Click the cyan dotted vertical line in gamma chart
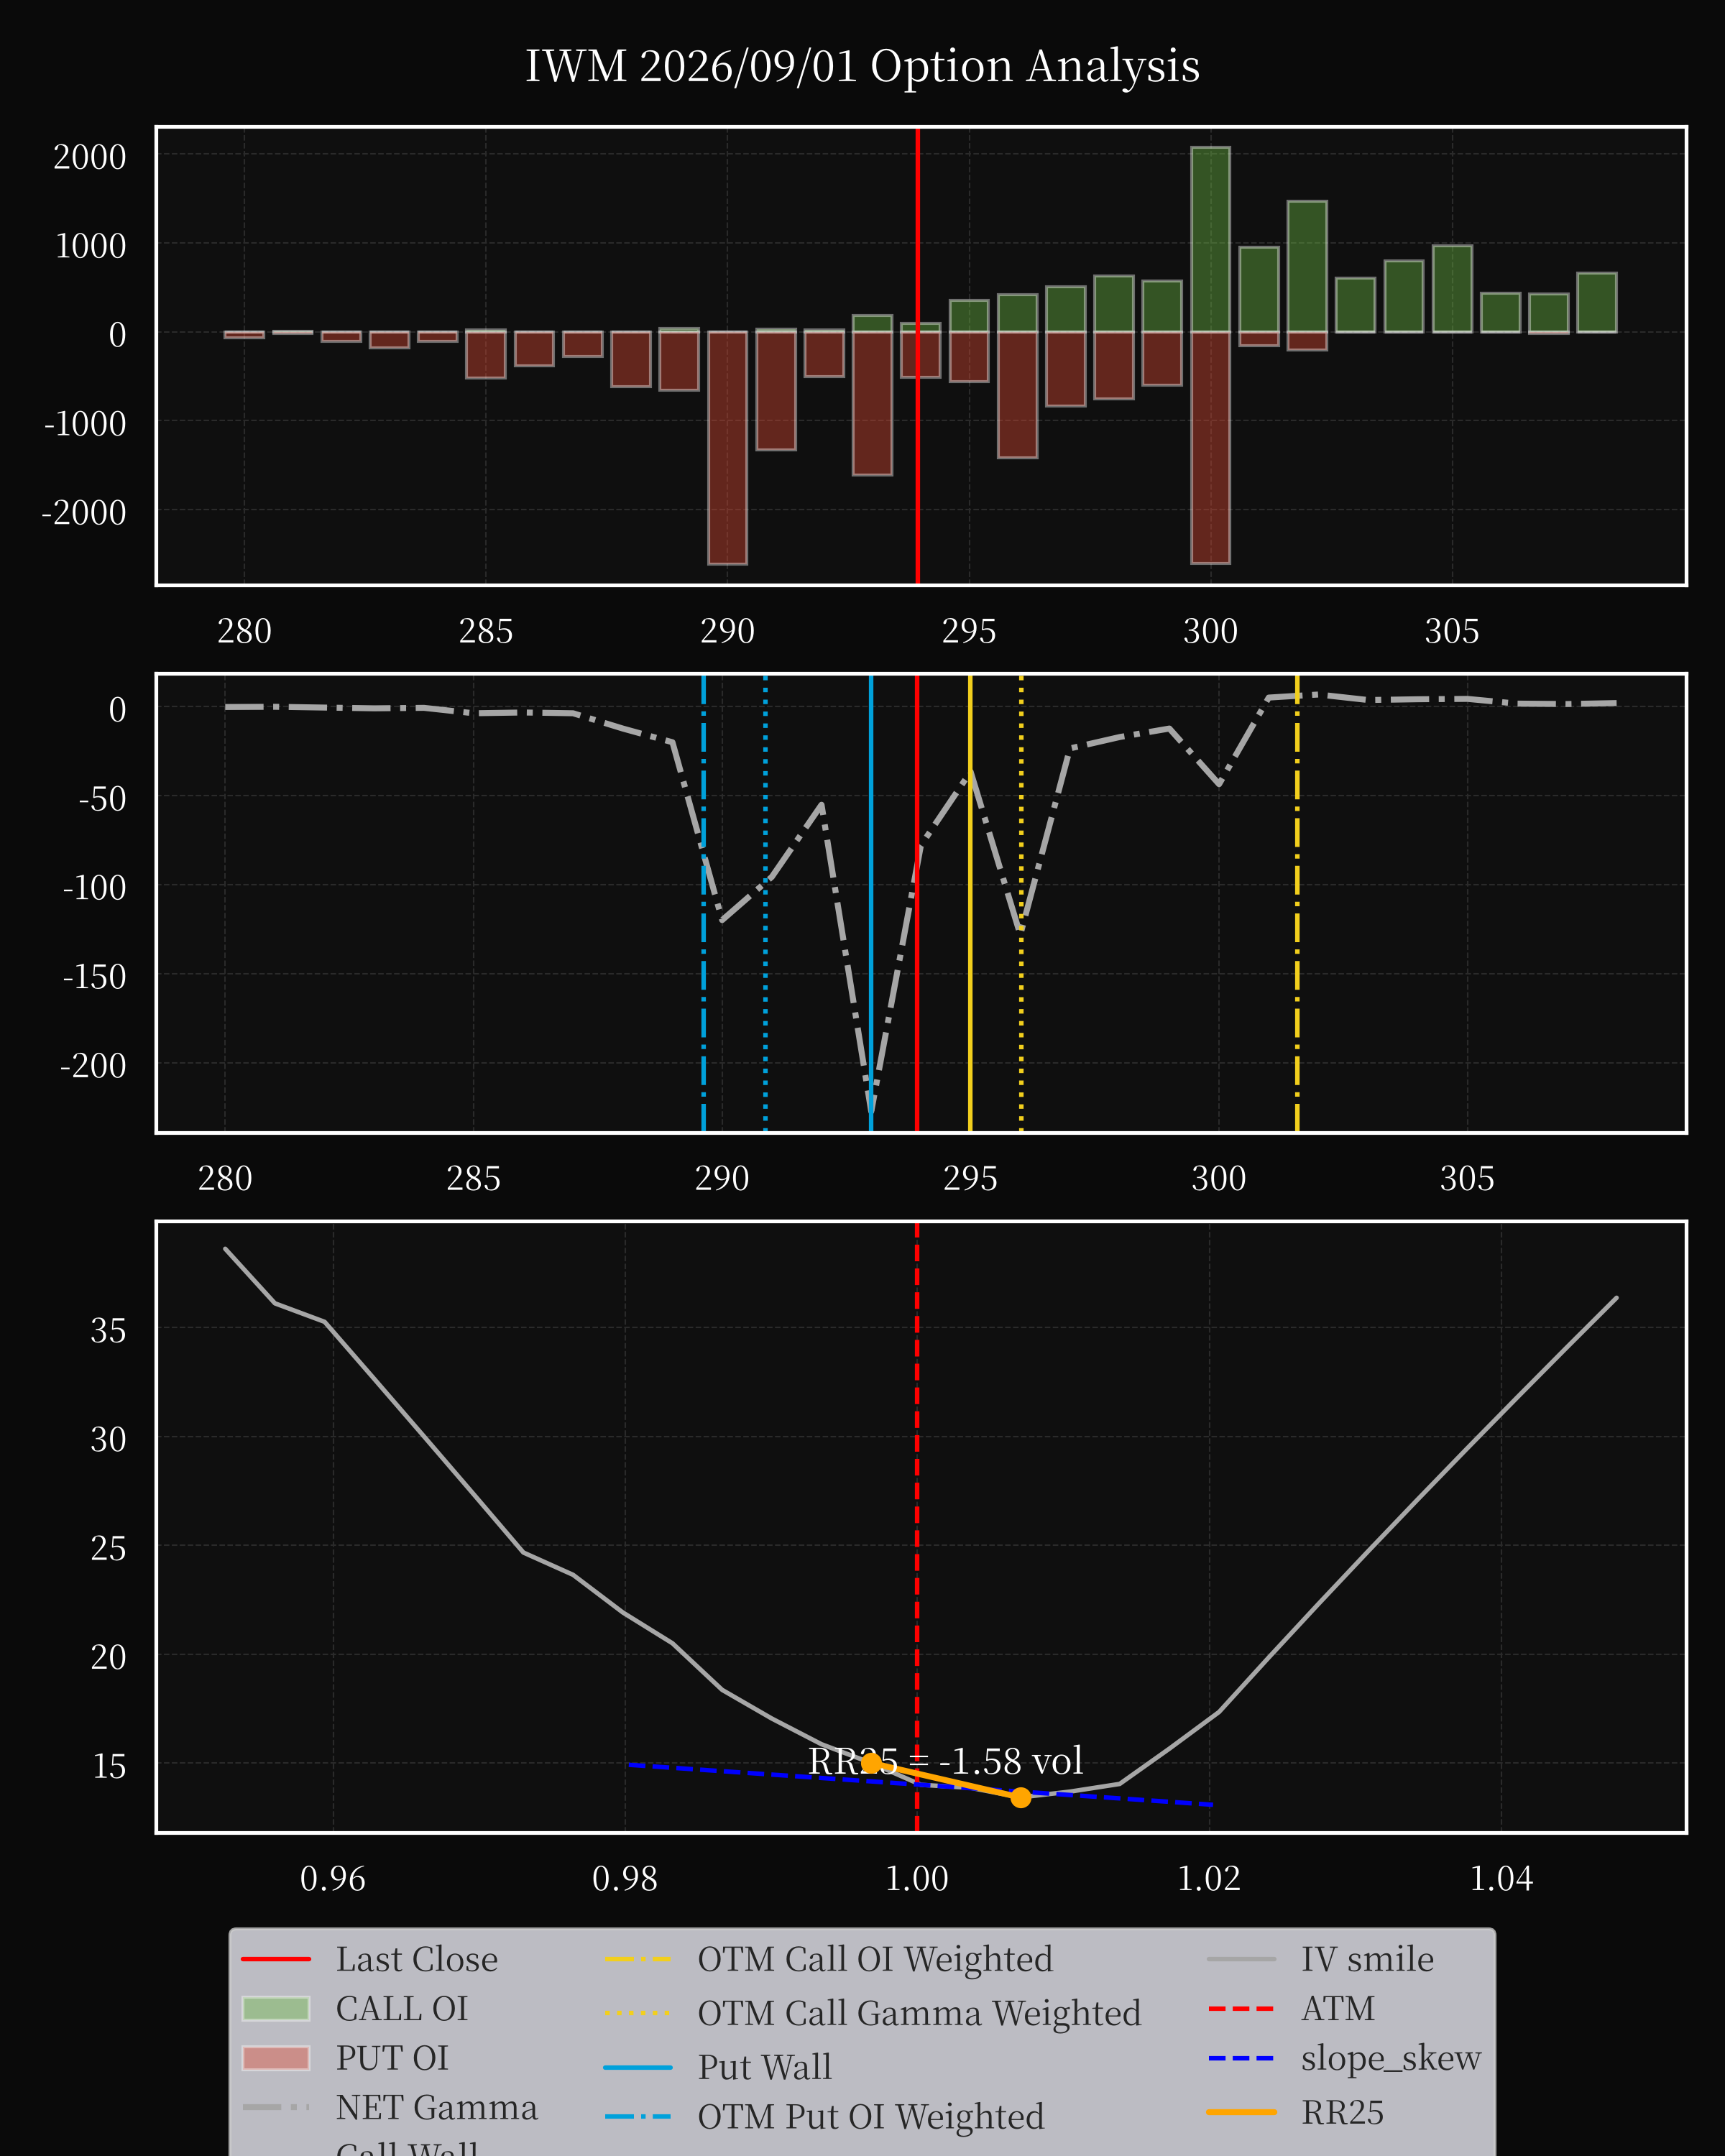Viewport: 1725px width, 2156px height. [x=766, y=903]
